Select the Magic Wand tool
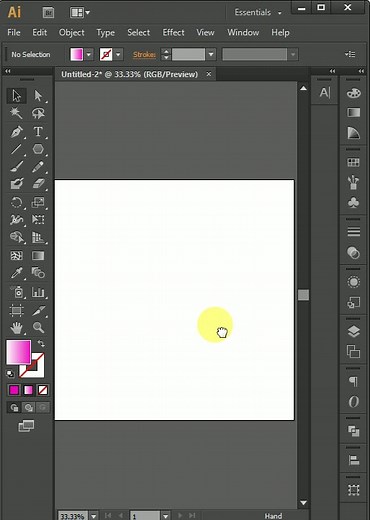 [16, 113]
